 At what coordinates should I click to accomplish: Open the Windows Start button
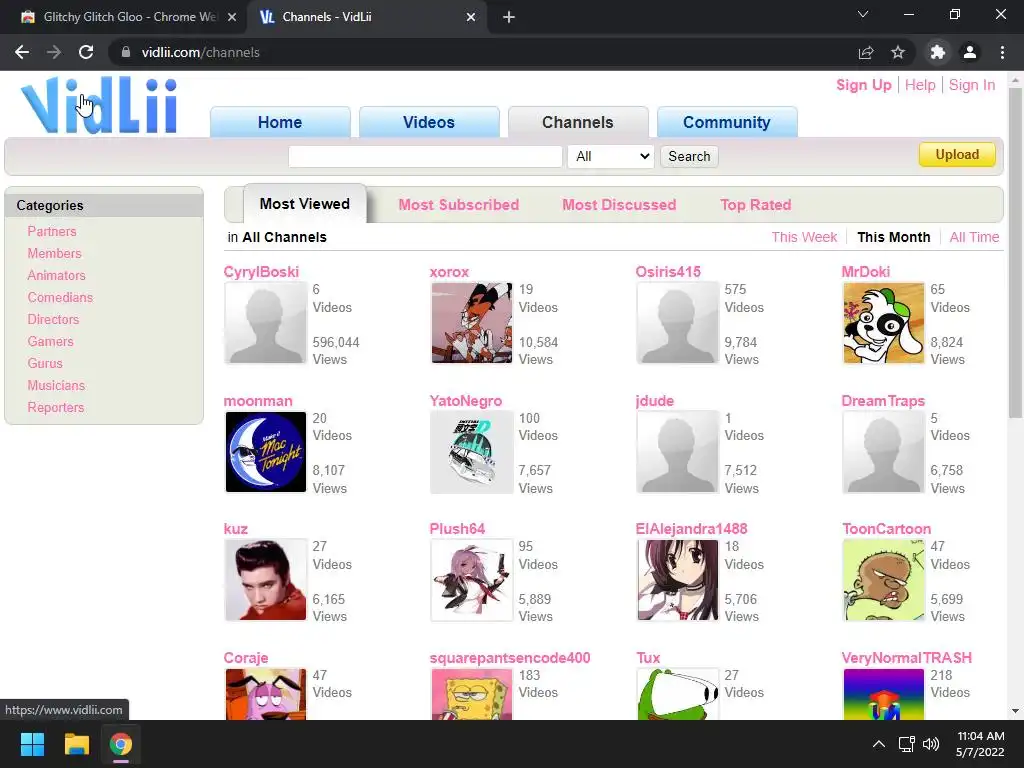point(32,744)
